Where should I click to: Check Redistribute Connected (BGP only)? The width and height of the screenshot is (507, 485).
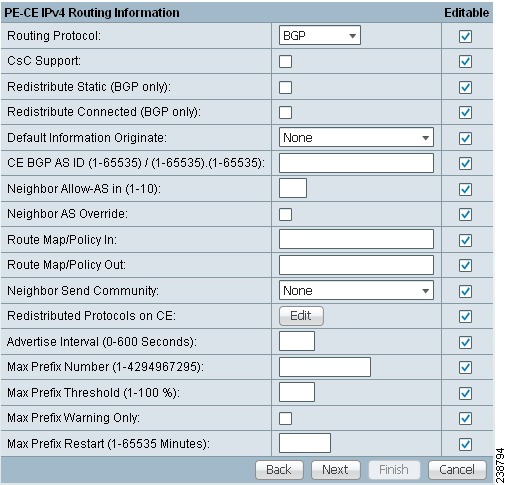tap(285, 112)
